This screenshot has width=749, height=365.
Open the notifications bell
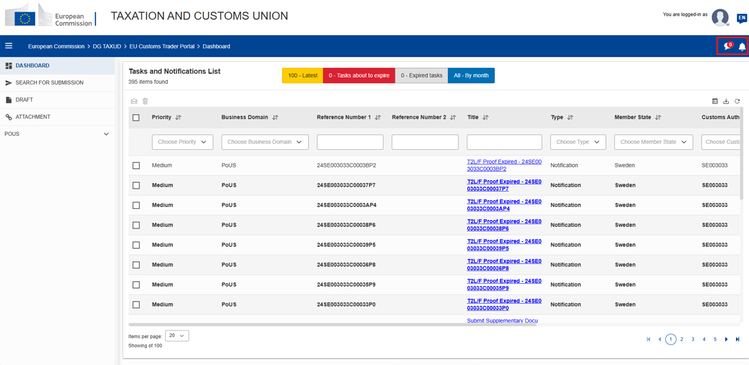[742, 47]
